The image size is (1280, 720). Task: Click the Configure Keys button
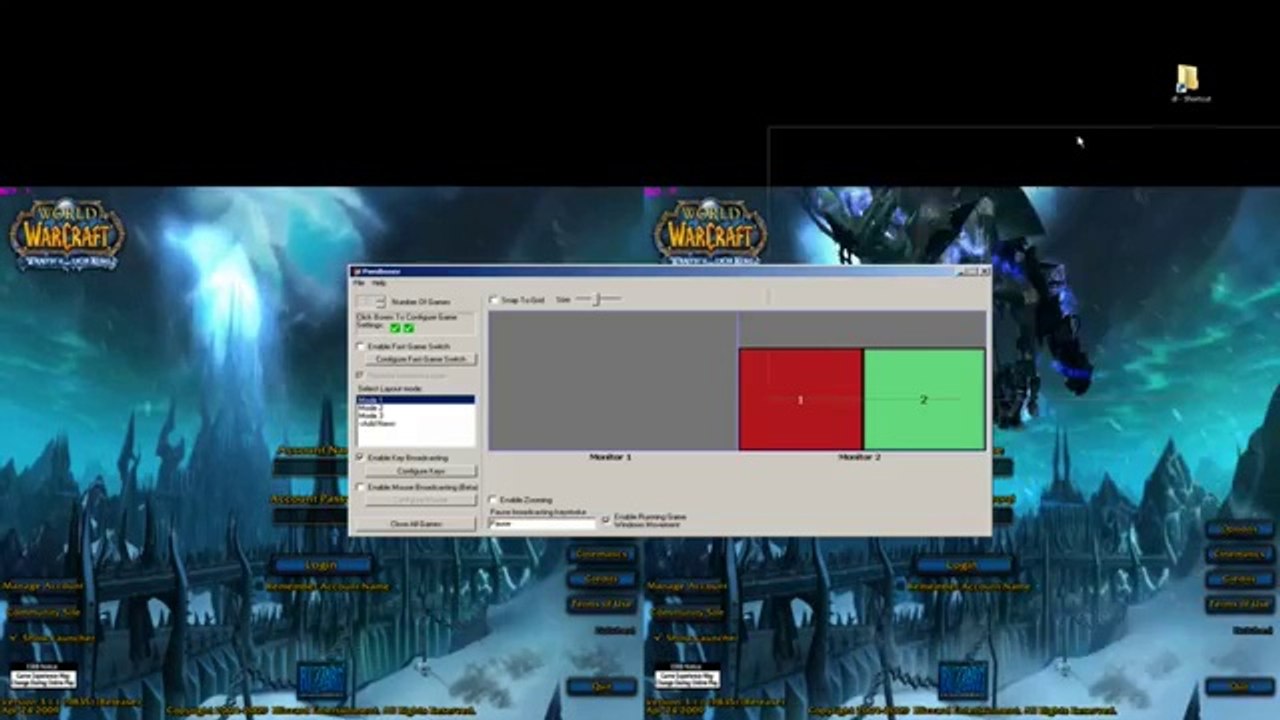click(x=421, y=471)
